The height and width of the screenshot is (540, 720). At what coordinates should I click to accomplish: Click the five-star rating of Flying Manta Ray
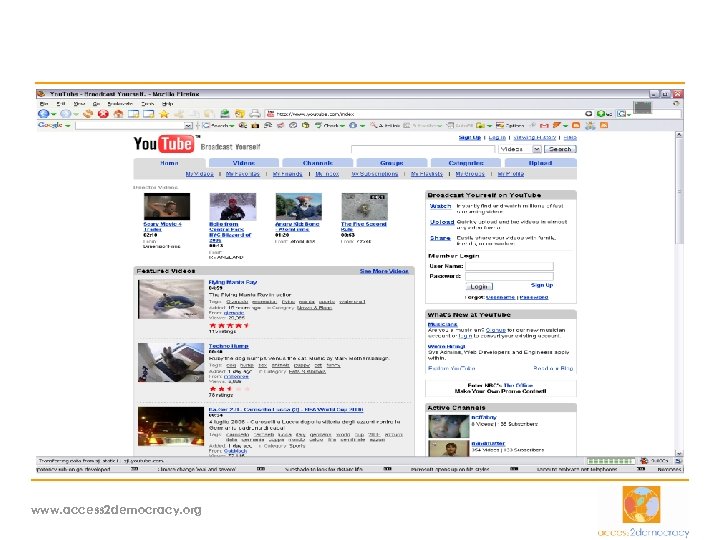click(229, 326)
